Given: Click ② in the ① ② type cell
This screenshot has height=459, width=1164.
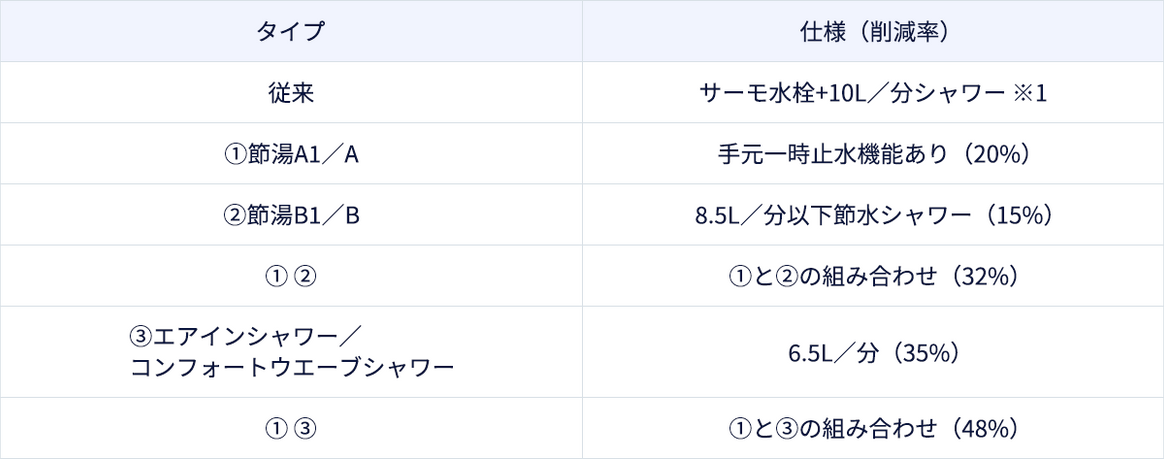Looking at the screenshot, I should pos(306,276).
